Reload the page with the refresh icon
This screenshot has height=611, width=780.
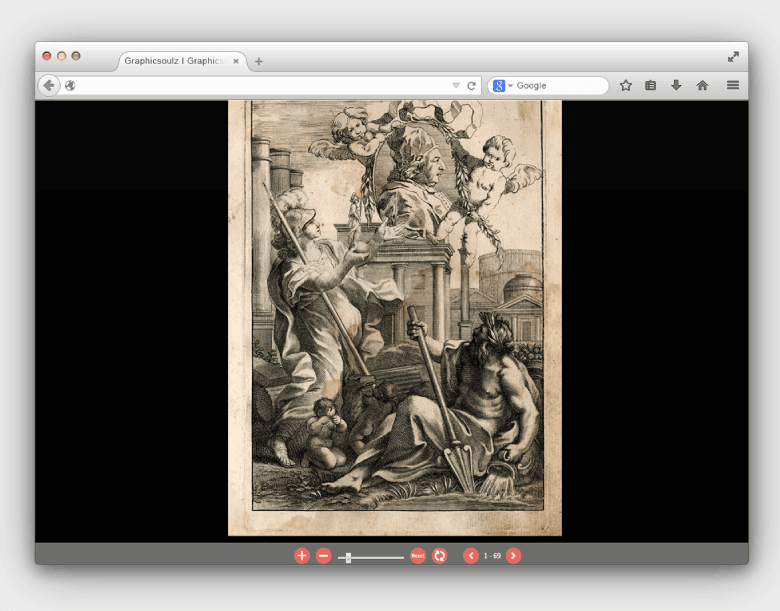pyautogui.click(x=472, y=86)
